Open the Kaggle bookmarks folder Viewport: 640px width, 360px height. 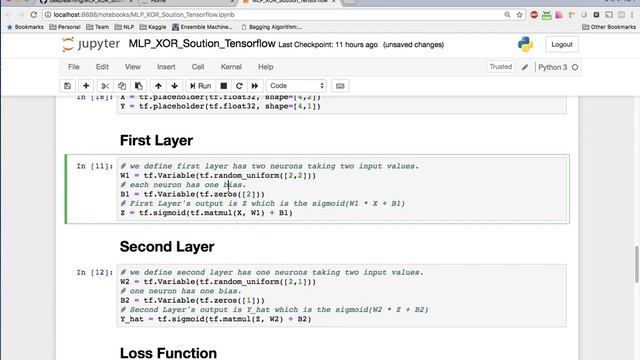(153, 27)
